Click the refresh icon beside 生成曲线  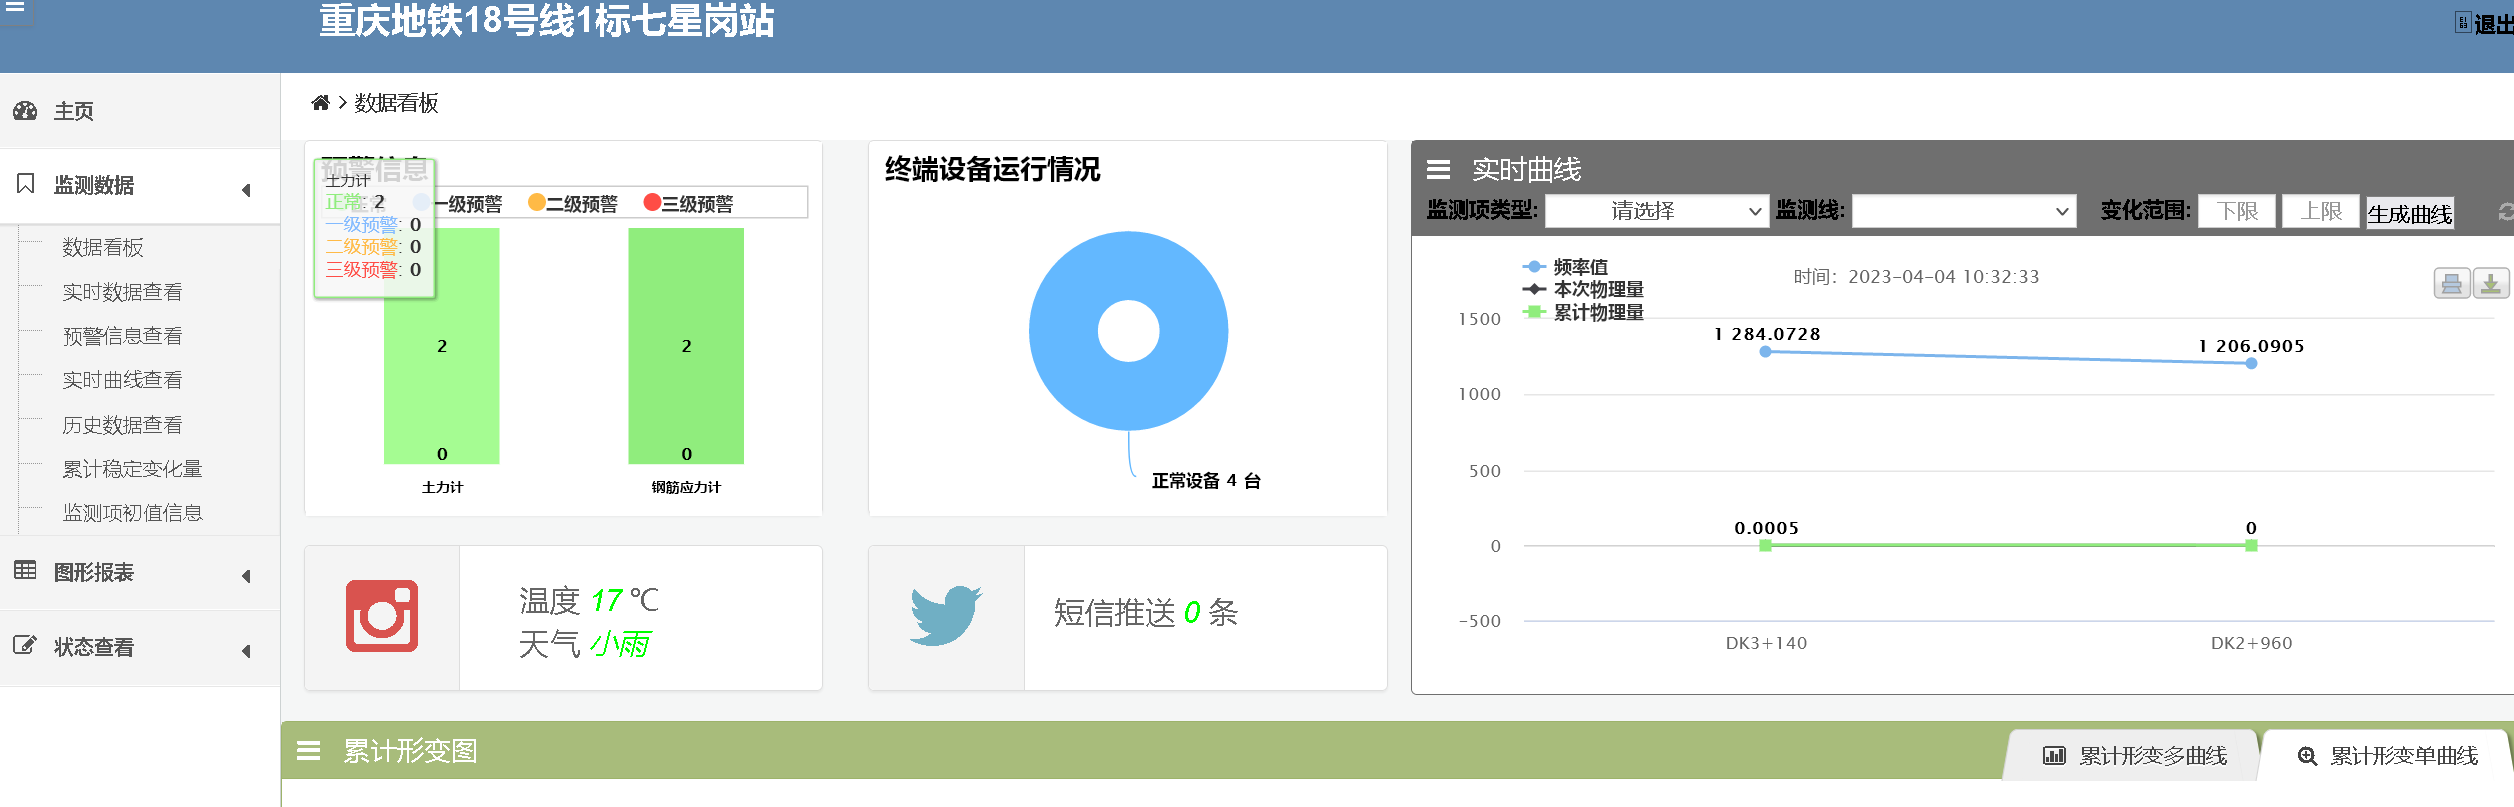coord(2504,212)
